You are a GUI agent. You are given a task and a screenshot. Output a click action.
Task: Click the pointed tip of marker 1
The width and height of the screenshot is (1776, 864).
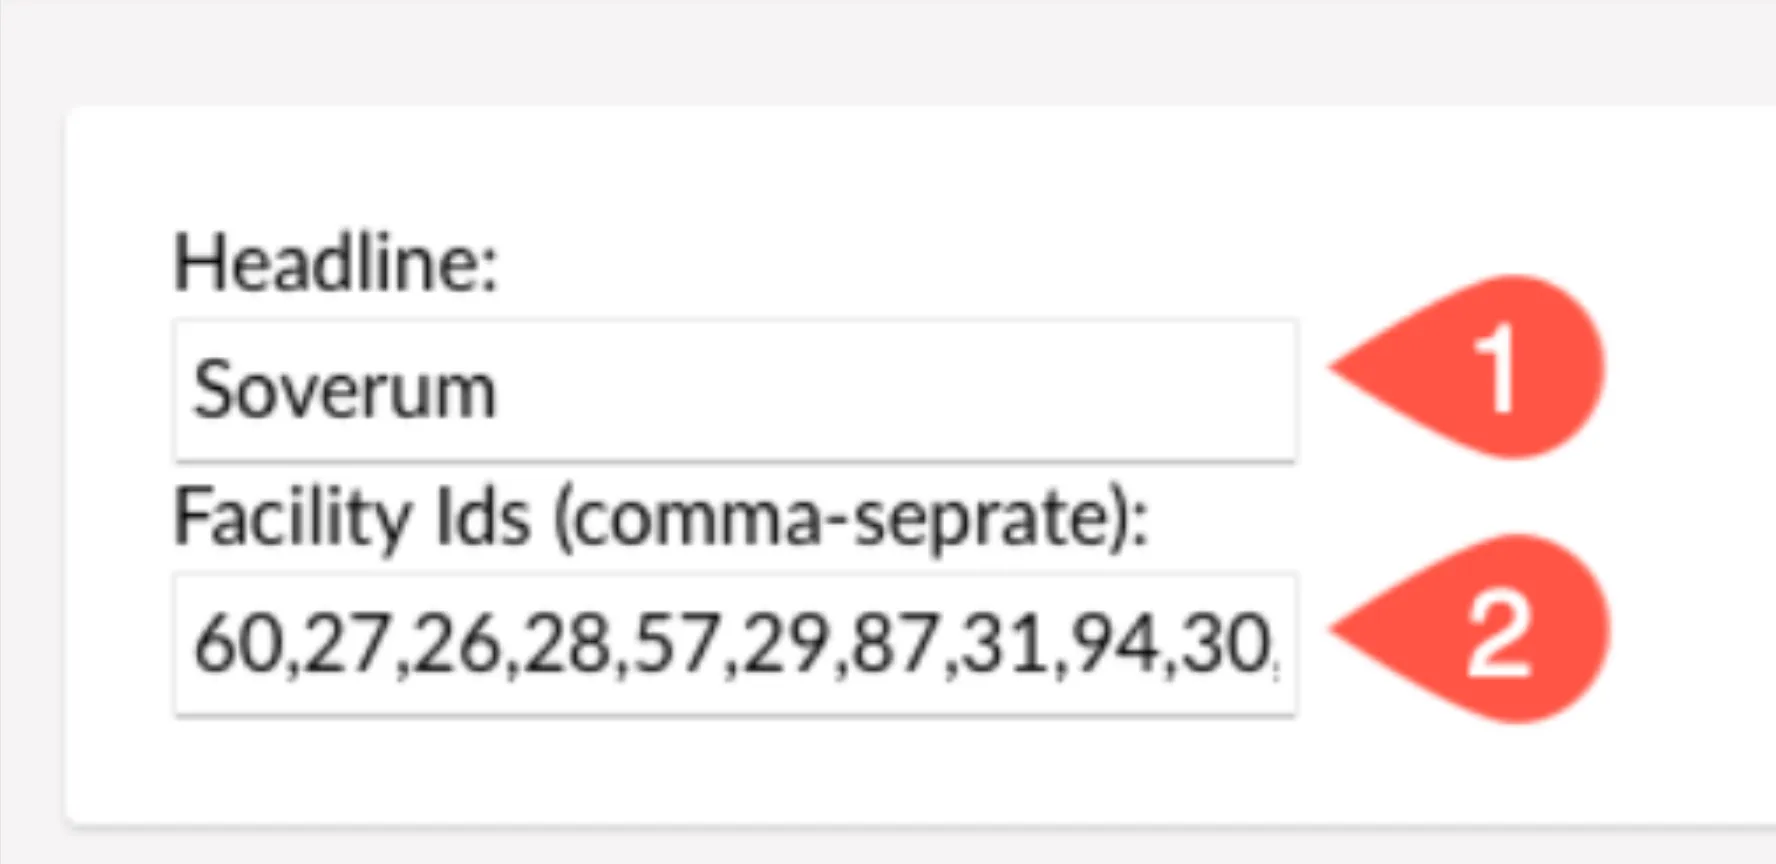pos(1338,368)
